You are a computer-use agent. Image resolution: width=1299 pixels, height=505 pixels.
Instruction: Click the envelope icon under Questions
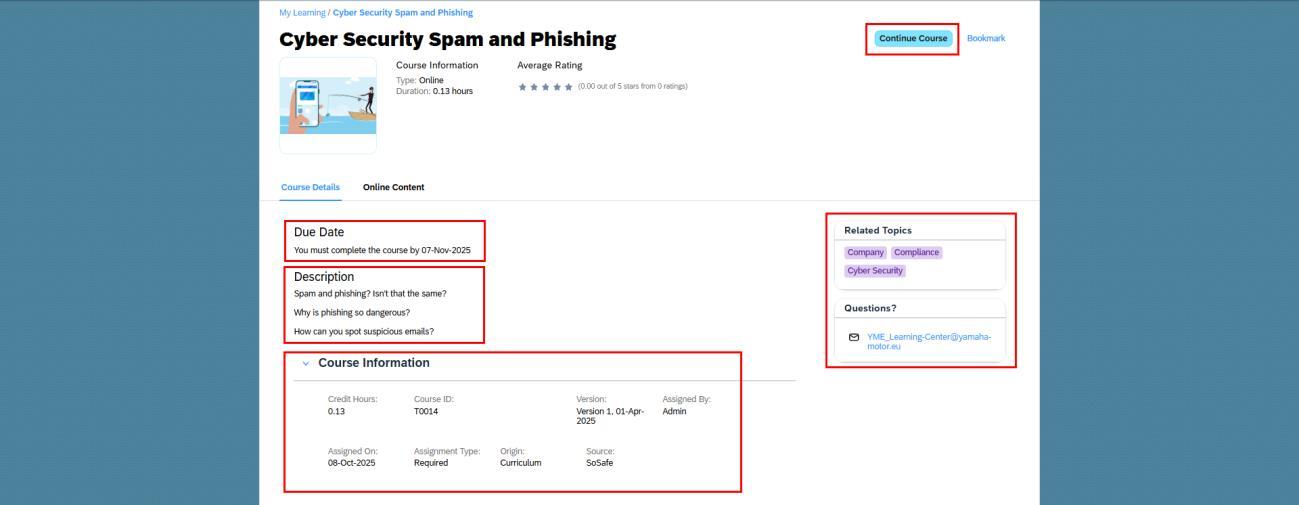pyautogui.click(x=853, y=337)
